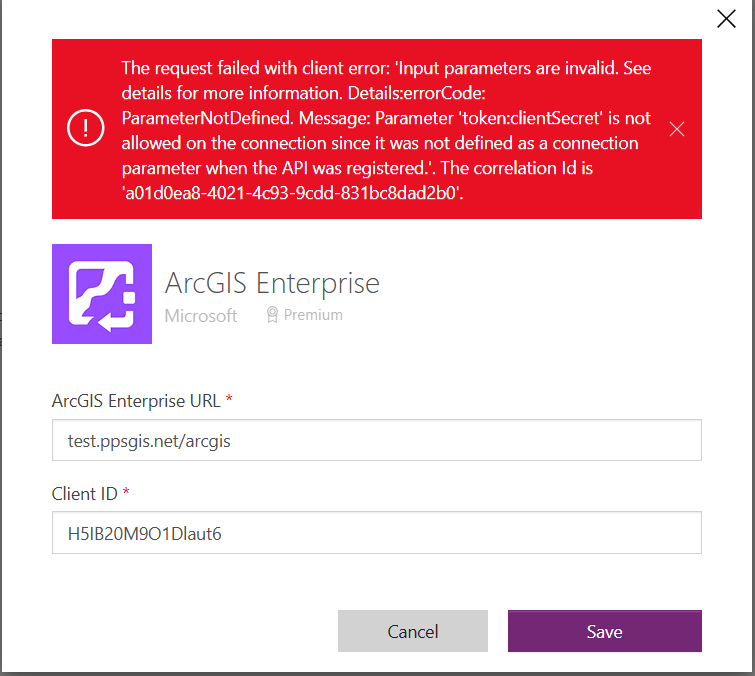Click the ArcGIS Enterprise URL field label
755x676 pixels.
(x=136, y=401)
